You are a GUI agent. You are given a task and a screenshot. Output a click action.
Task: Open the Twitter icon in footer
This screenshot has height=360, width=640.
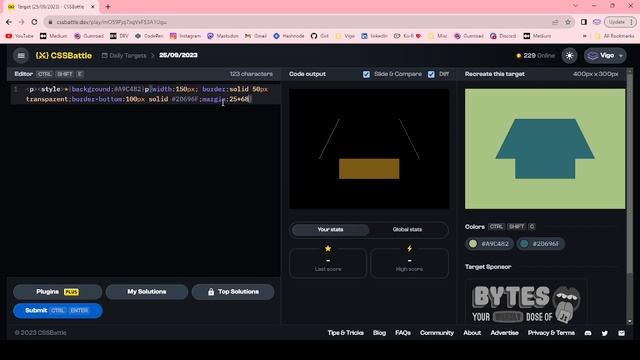(x=604, y=333)
